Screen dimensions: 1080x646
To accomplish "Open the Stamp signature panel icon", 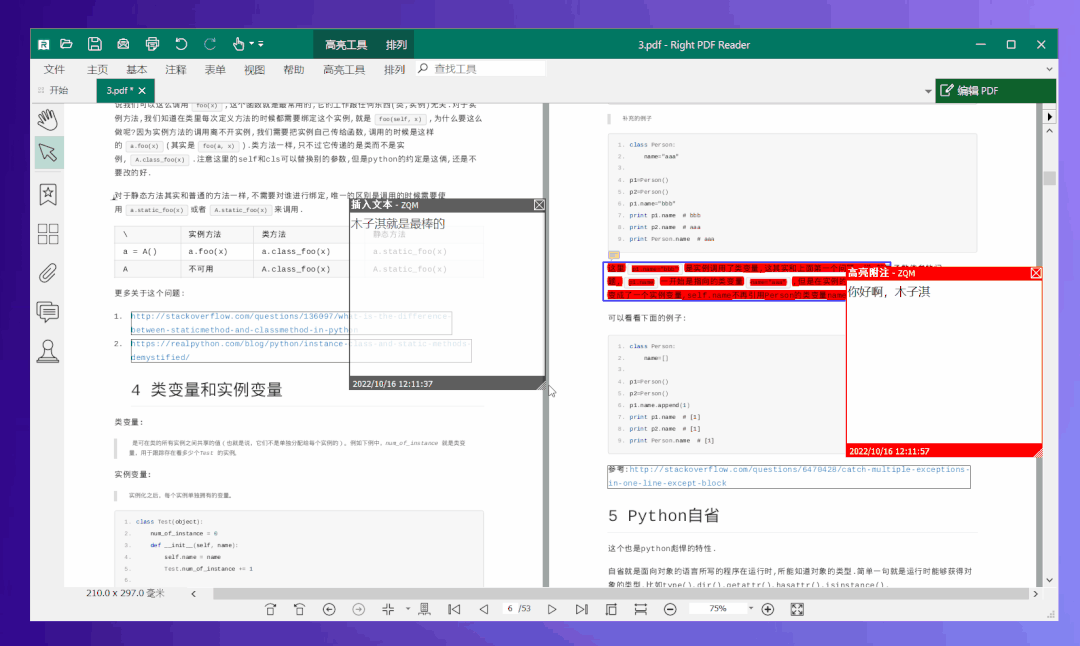I will pyautogui.click(x=48, y=351).
